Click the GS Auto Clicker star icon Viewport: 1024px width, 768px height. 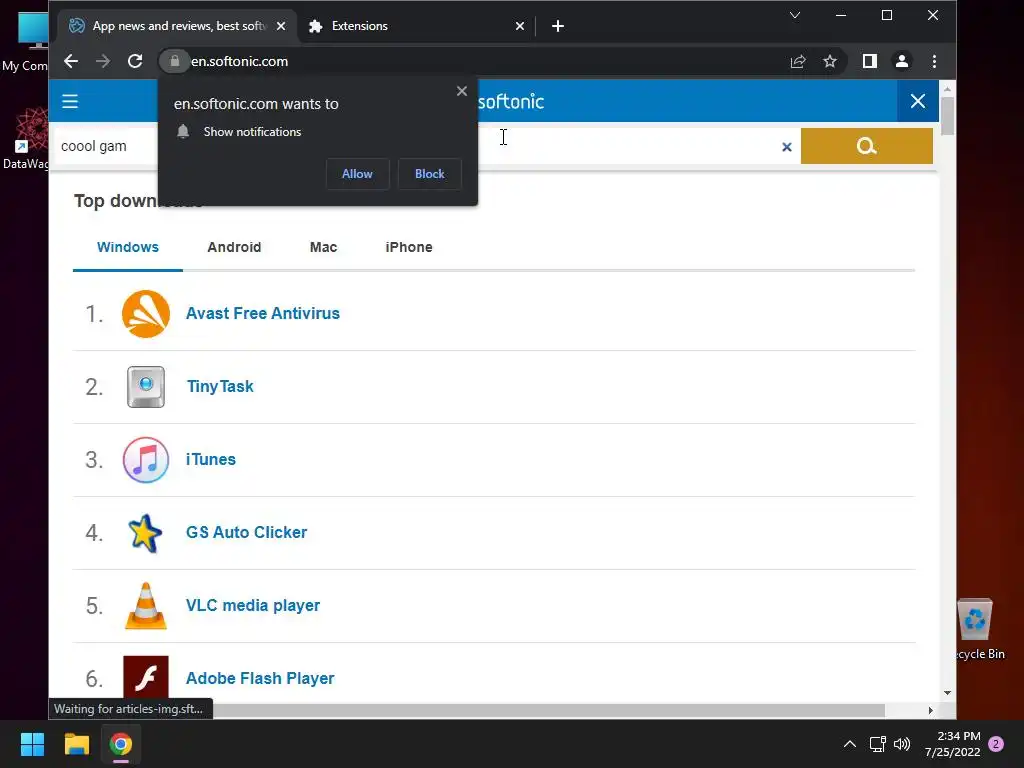coord(145,533)
